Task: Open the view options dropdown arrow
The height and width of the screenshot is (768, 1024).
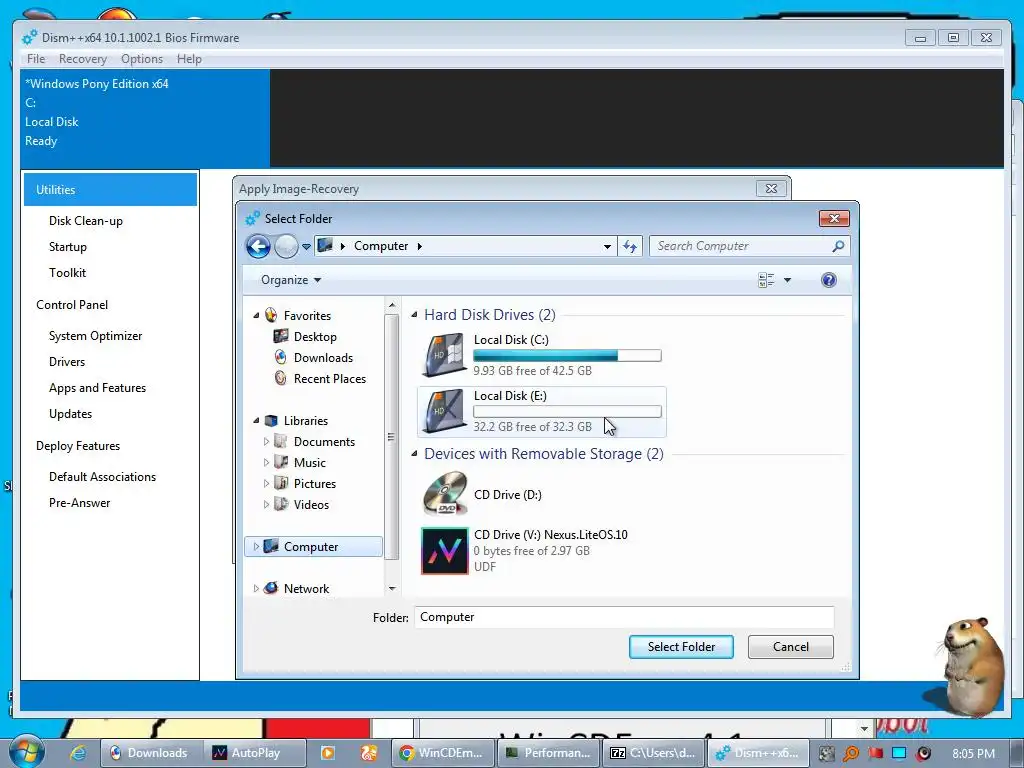Action: coord(788,280)
